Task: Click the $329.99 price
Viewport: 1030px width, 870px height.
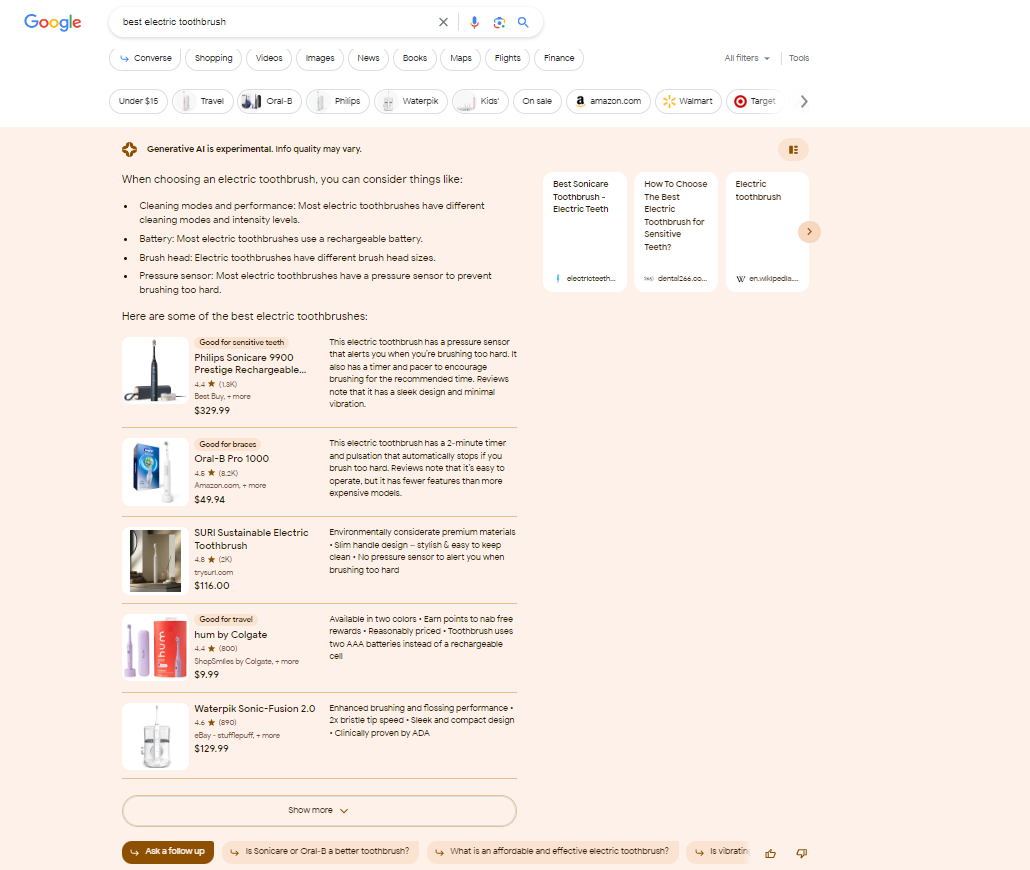Action: pos(212,411)
